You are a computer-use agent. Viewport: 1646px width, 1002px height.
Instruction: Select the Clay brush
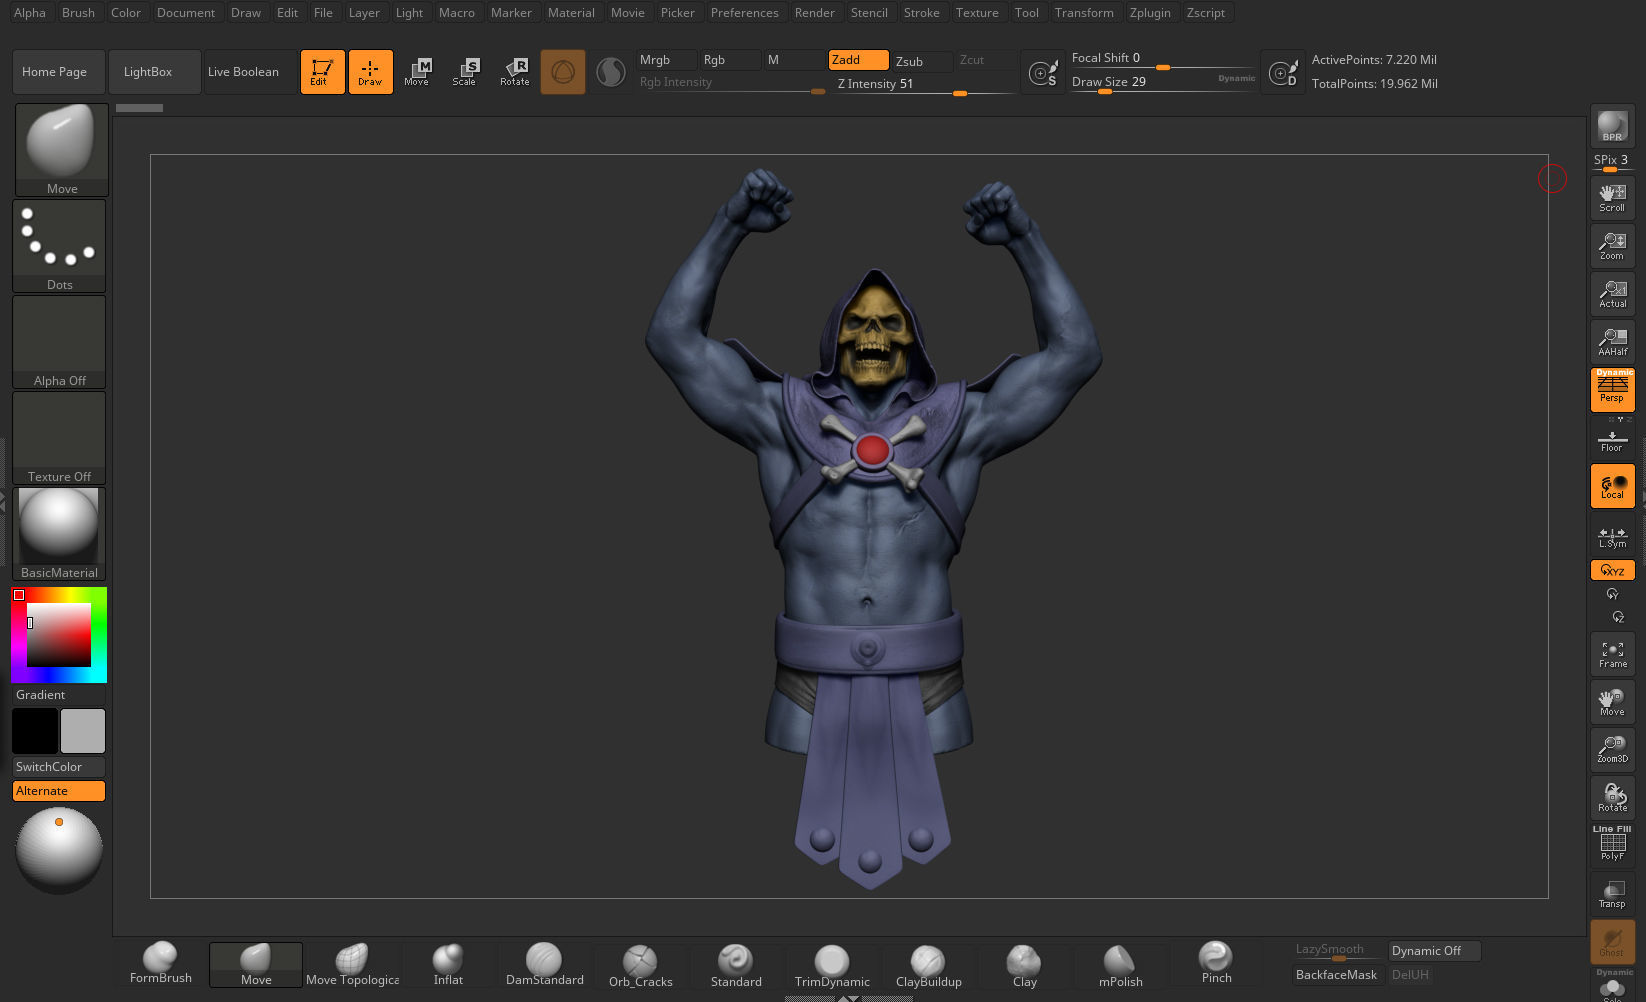[x=1024, y=964]
